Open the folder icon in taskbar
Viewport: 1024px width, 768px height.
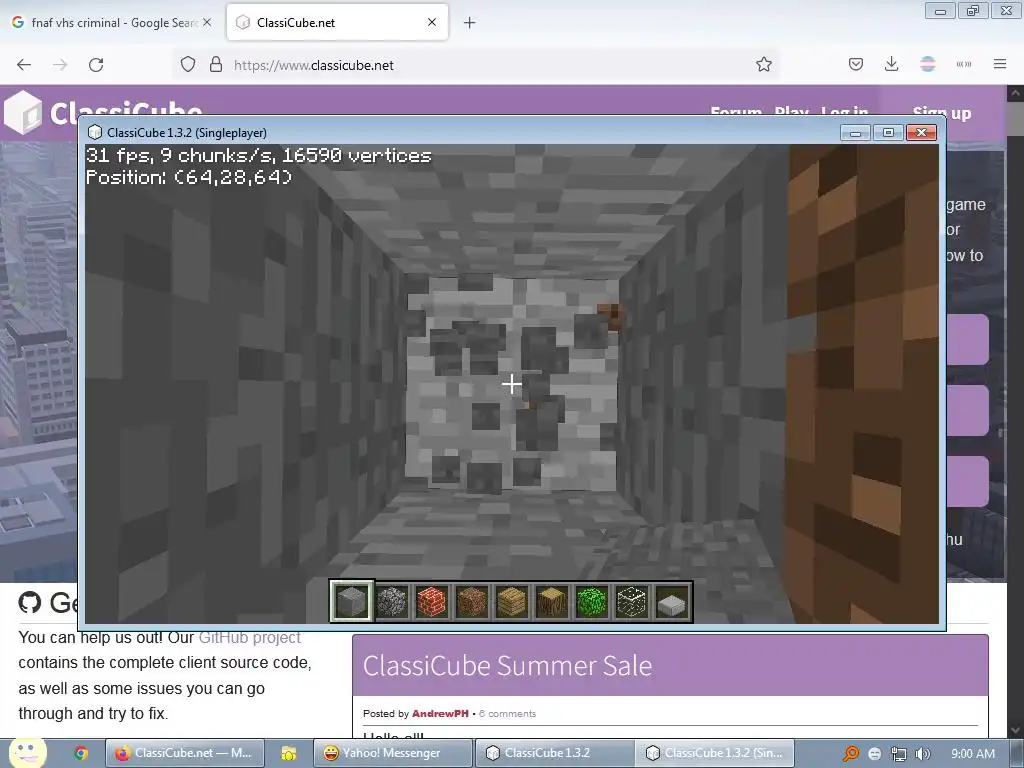point(289,754)
